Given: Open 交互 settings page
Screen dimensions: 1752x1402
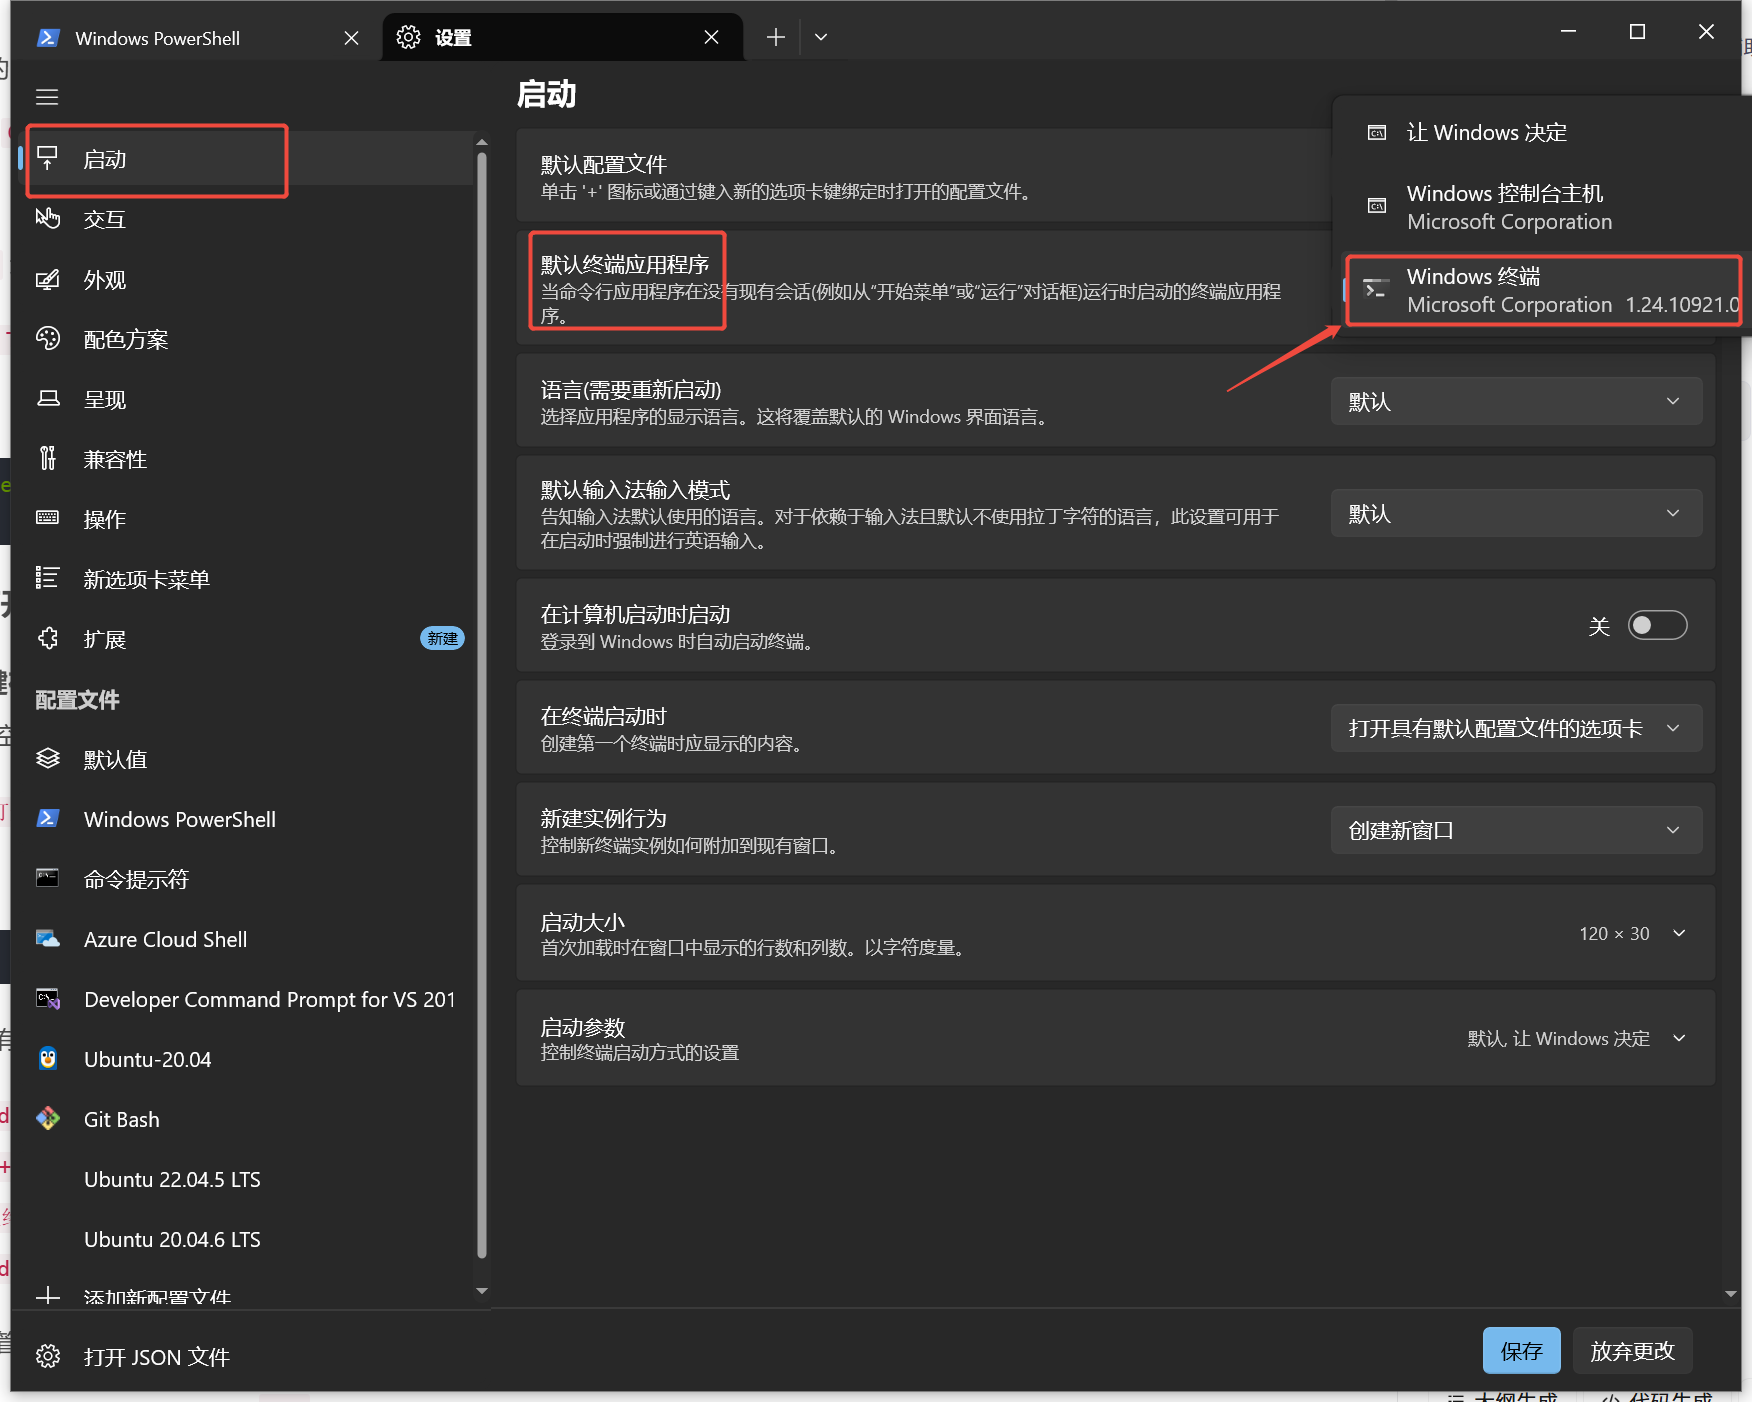Looking at the screenshot, I should tap(245, 219).
